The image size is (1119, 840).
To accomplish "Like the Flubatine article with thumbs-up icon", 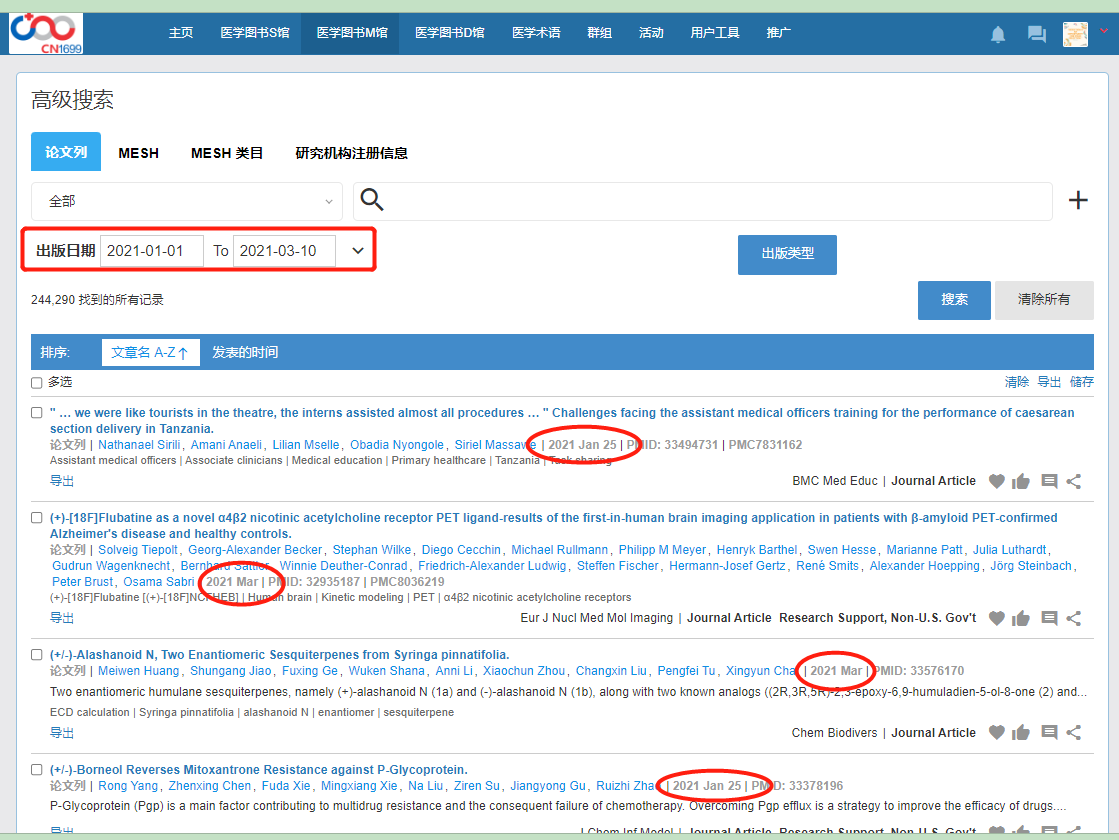I will click(1021, 618).
